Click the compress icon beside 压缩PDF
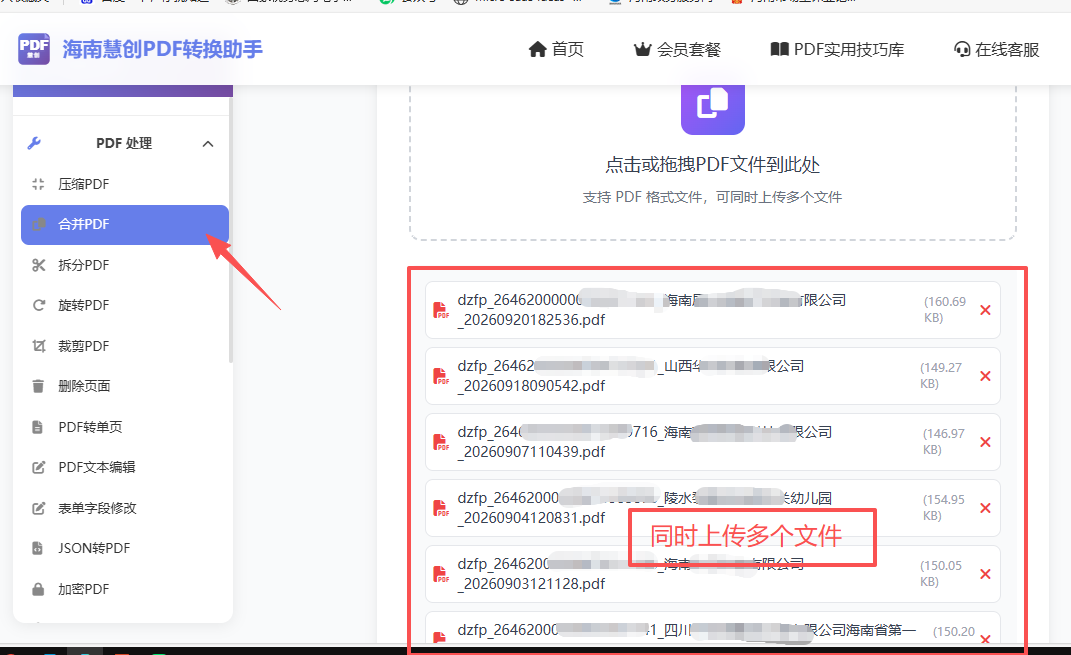This screenshot has width=1071, height=655. [38, 184]
